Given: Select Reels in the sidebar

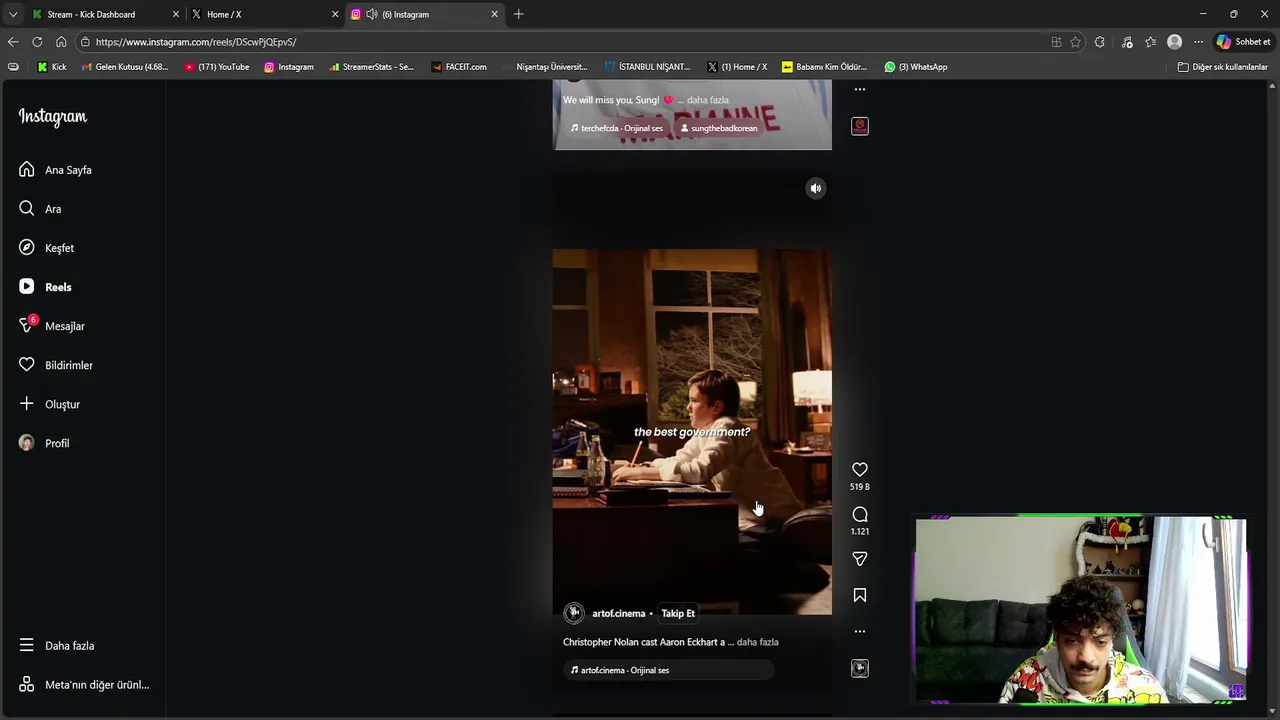Looking at the screenshot, I should click(45, 287).
